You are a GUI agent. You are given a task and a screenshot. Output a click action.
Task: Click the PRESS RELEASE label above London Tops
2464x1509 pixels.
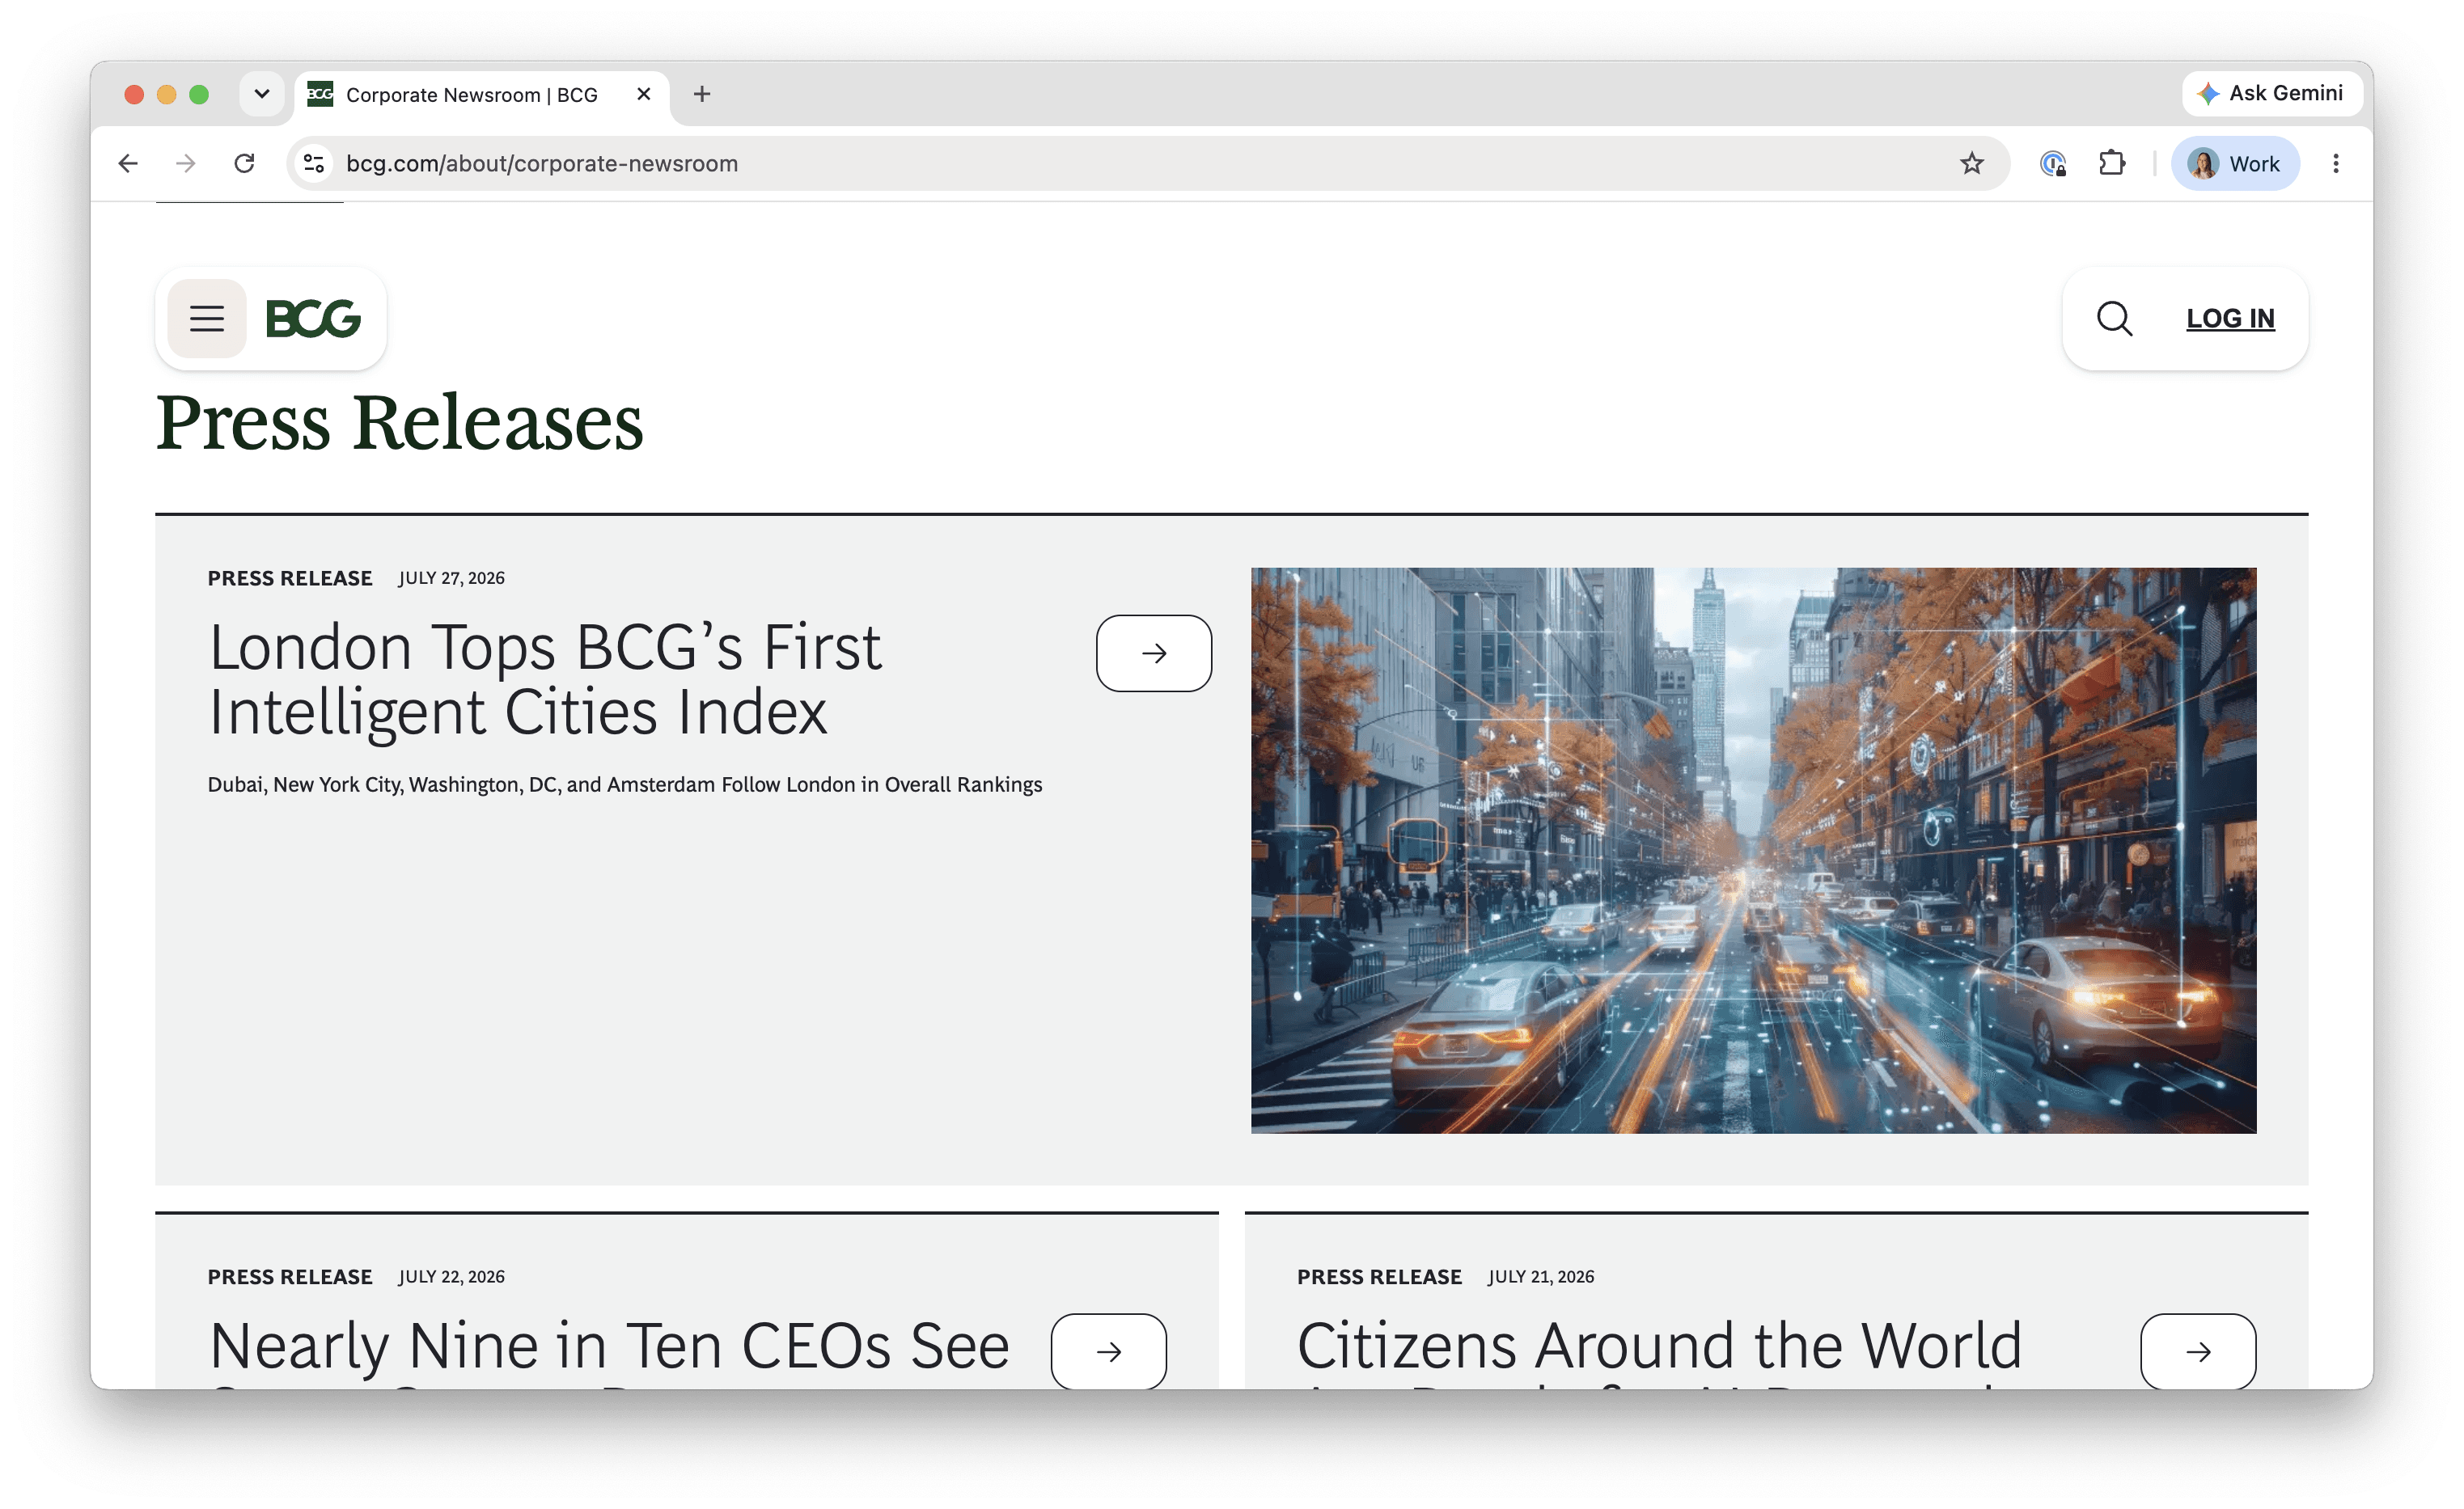pos(290,578)
